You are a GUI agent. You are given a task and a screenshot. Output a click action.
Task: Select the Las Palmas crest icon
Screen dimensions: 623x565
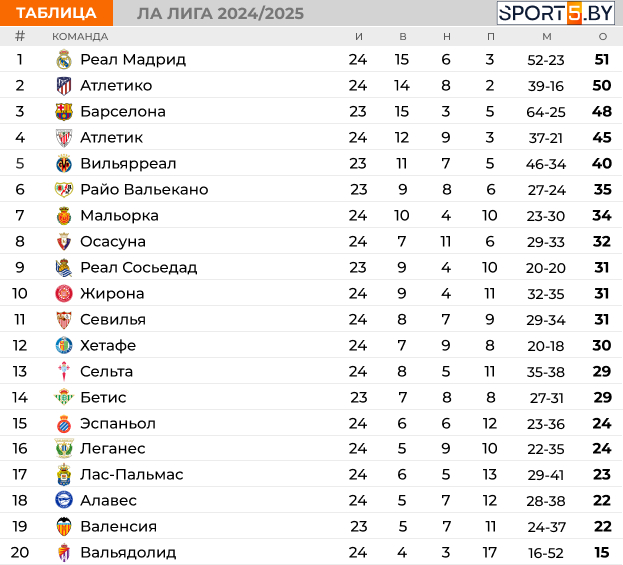64,474
